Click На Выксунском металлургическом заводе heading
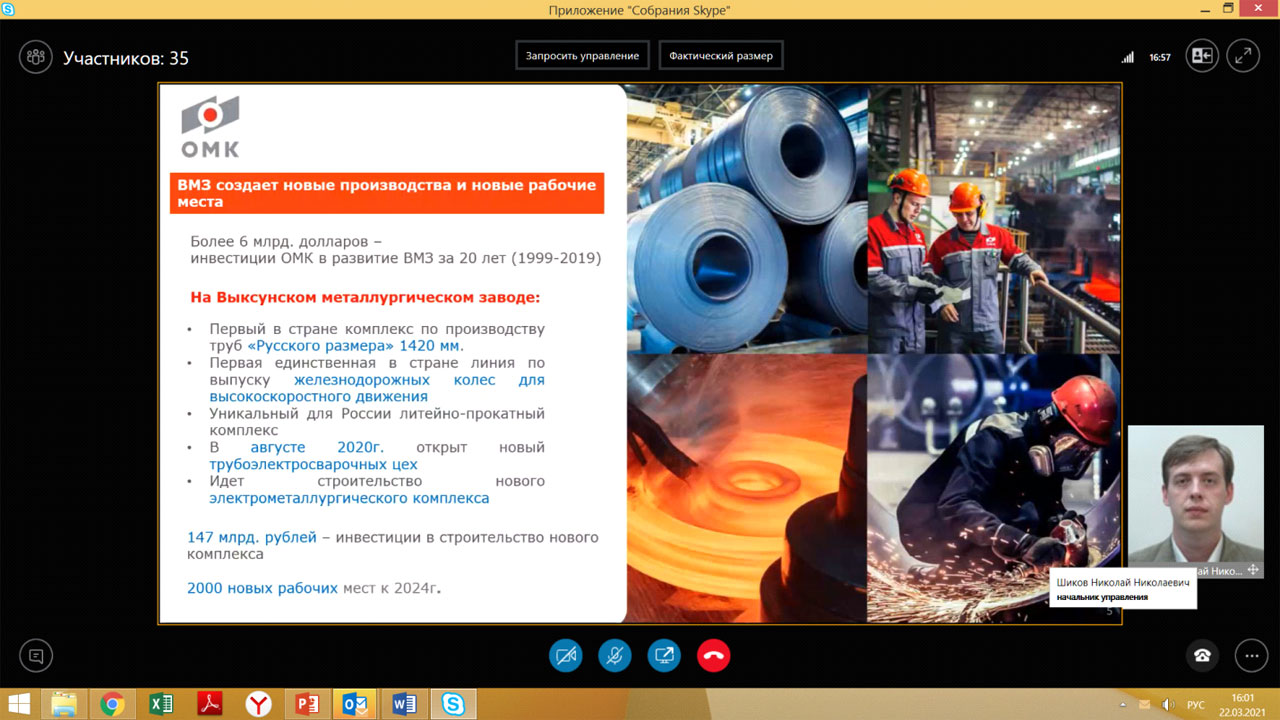 pyautogui.click(x=365, y=298)
